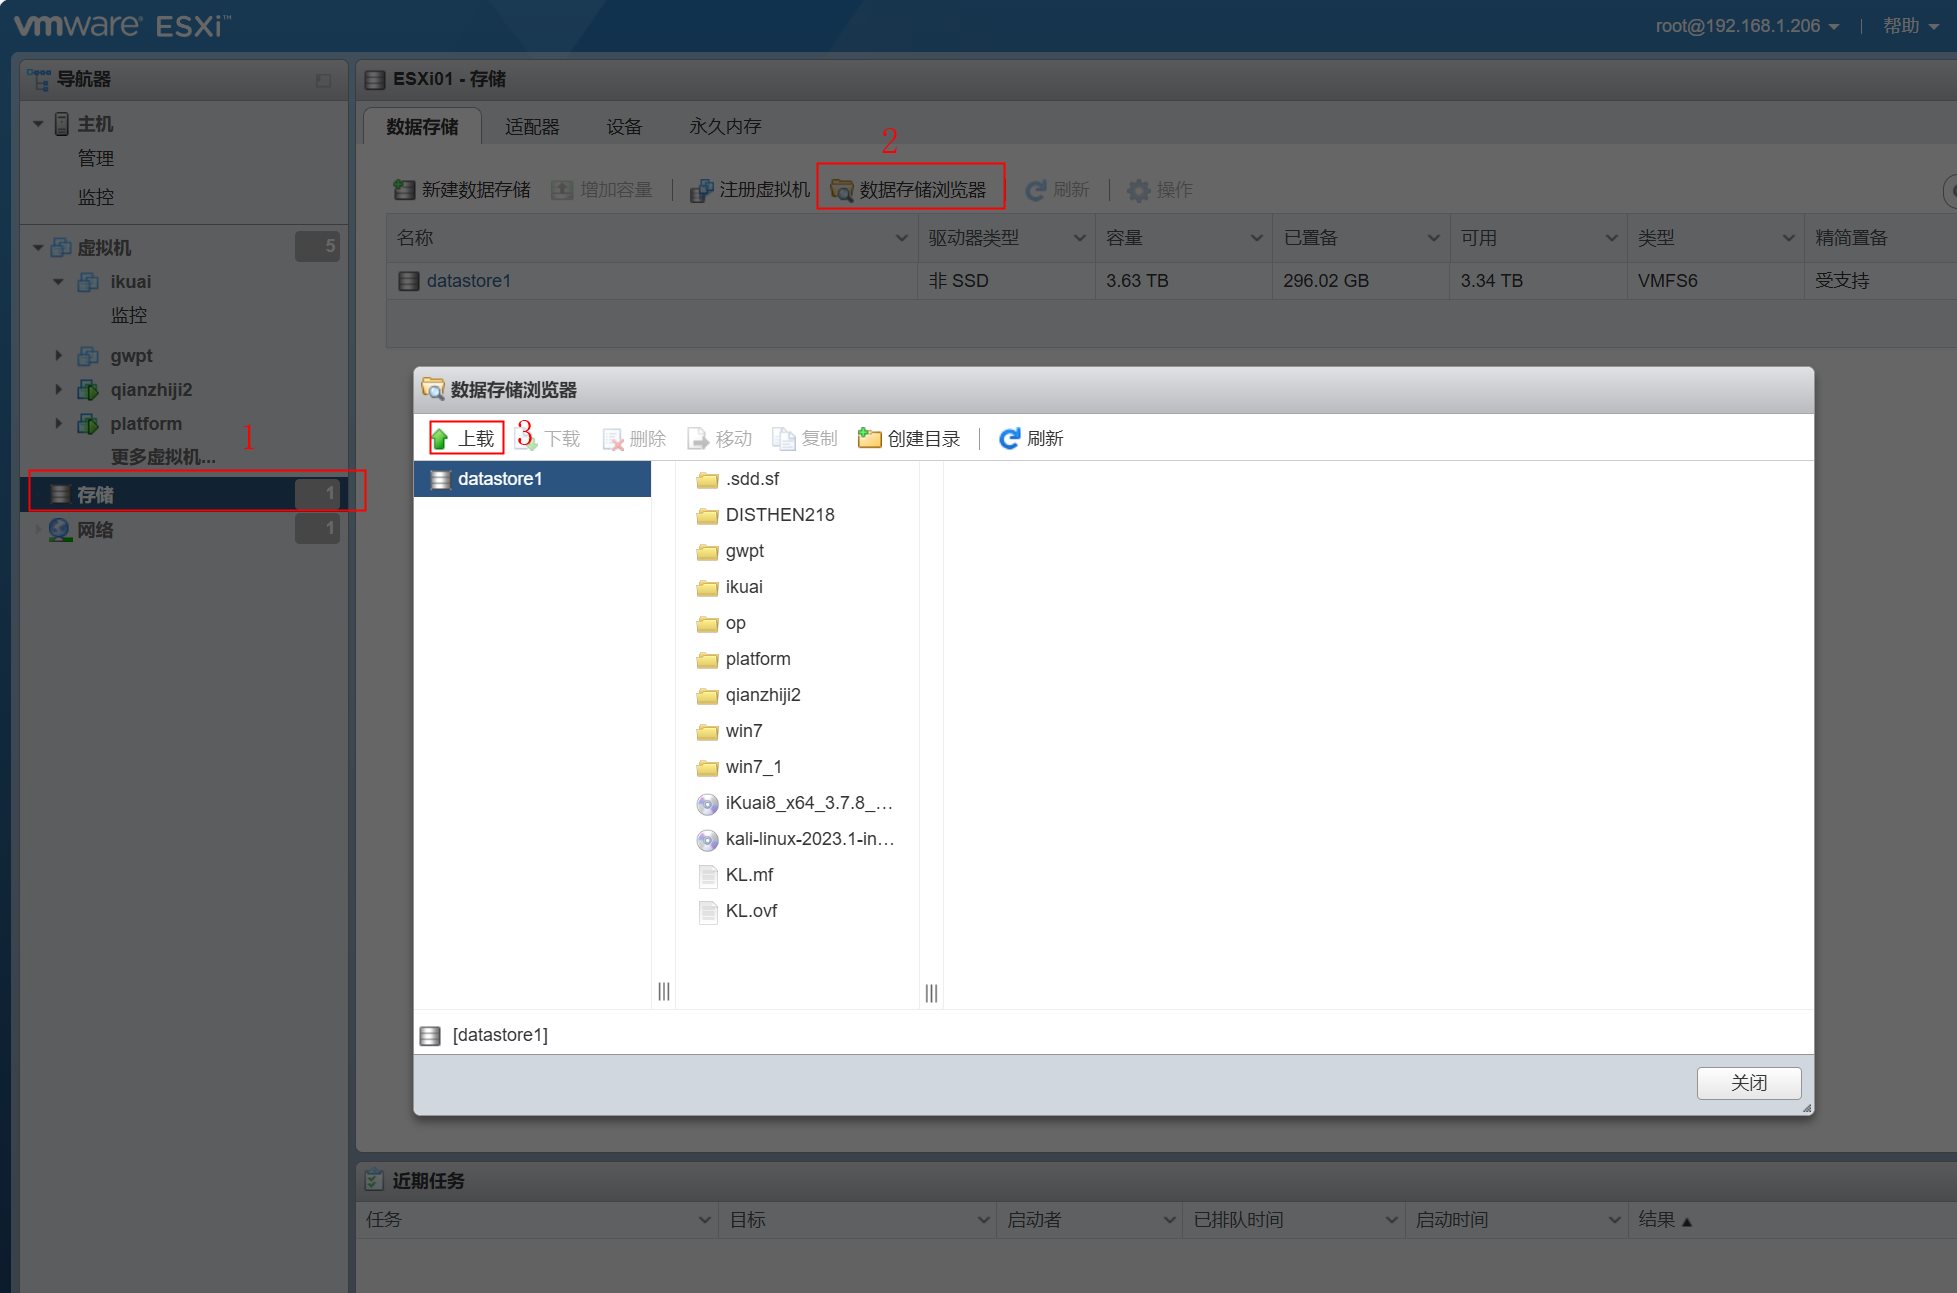
Task: Click the Upload (上载) arrow icon
Action: click(440, 438)
